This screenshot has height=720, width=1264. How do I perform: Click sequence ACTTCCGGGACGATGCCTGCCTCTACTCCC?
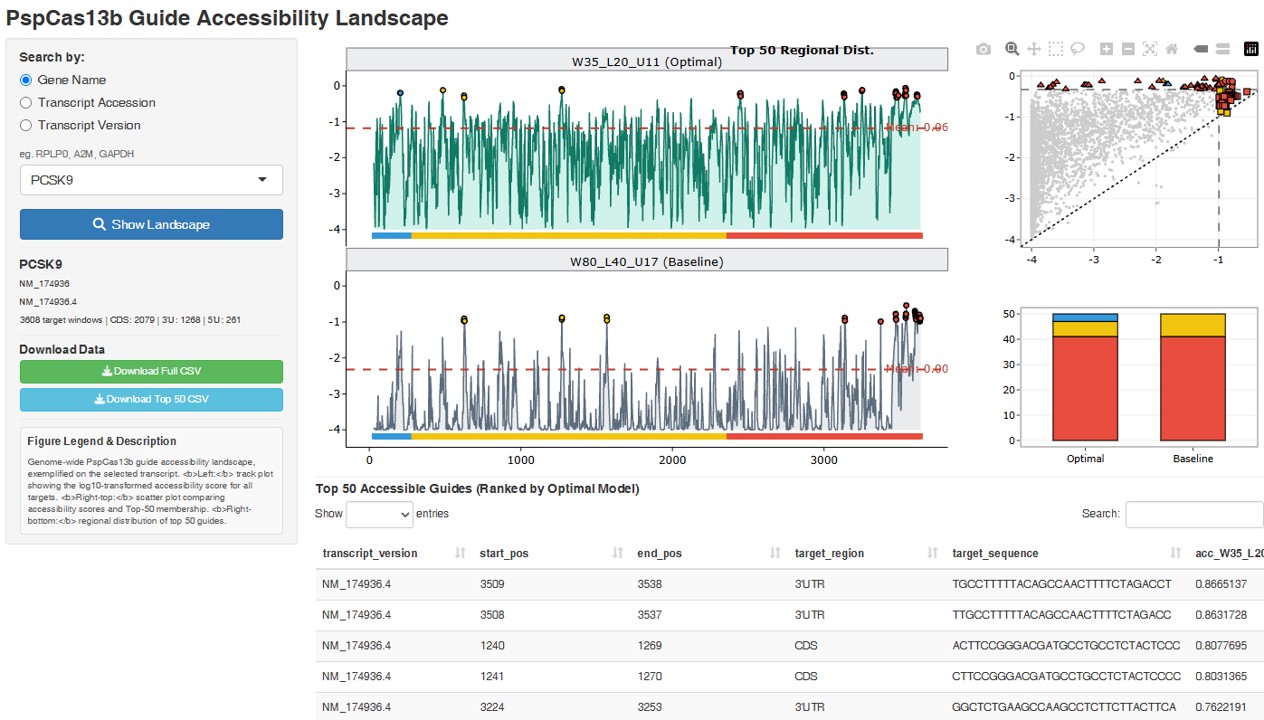click(x=1066, y=646)
